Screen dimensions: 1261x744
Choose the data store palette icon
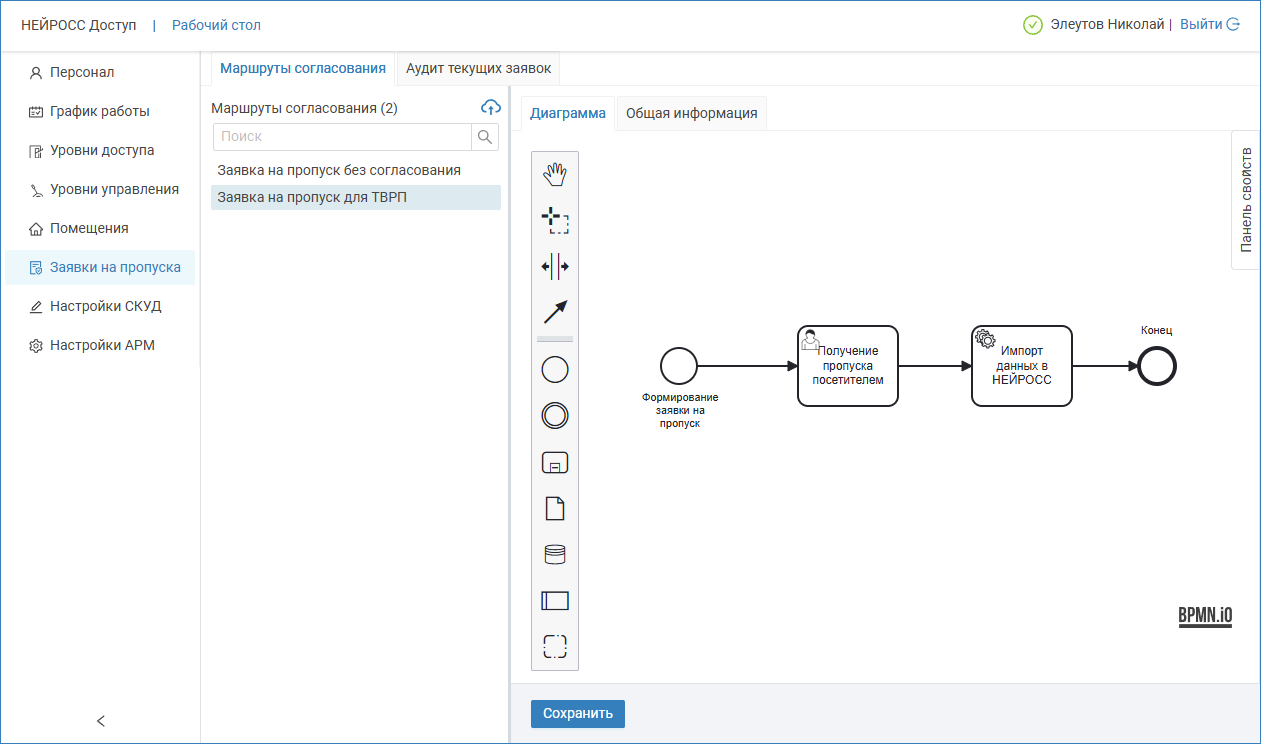tap(554, 554)
